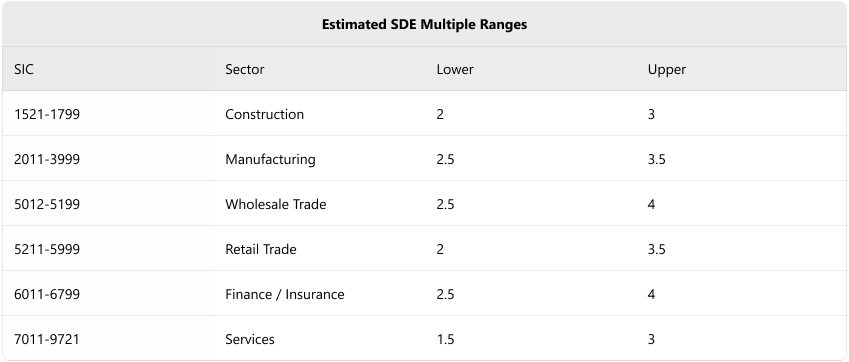
Task: Select the SIC column header
Action: pos(23,69)
